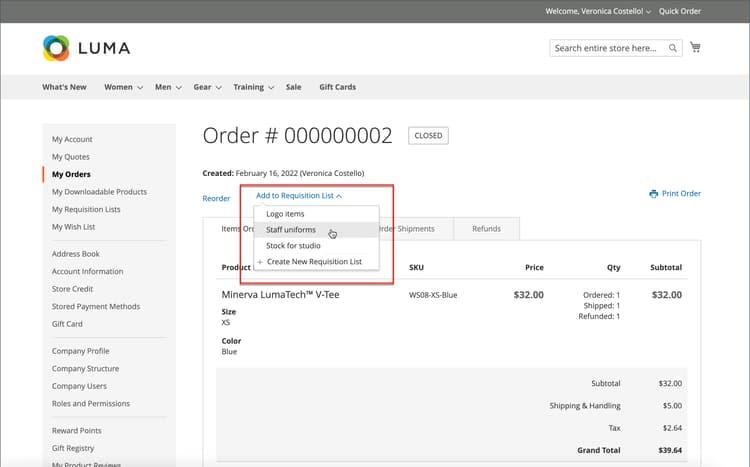Click the Refunded: 1 quantity line
Screen dimensions: 750x467
point(599,316)
